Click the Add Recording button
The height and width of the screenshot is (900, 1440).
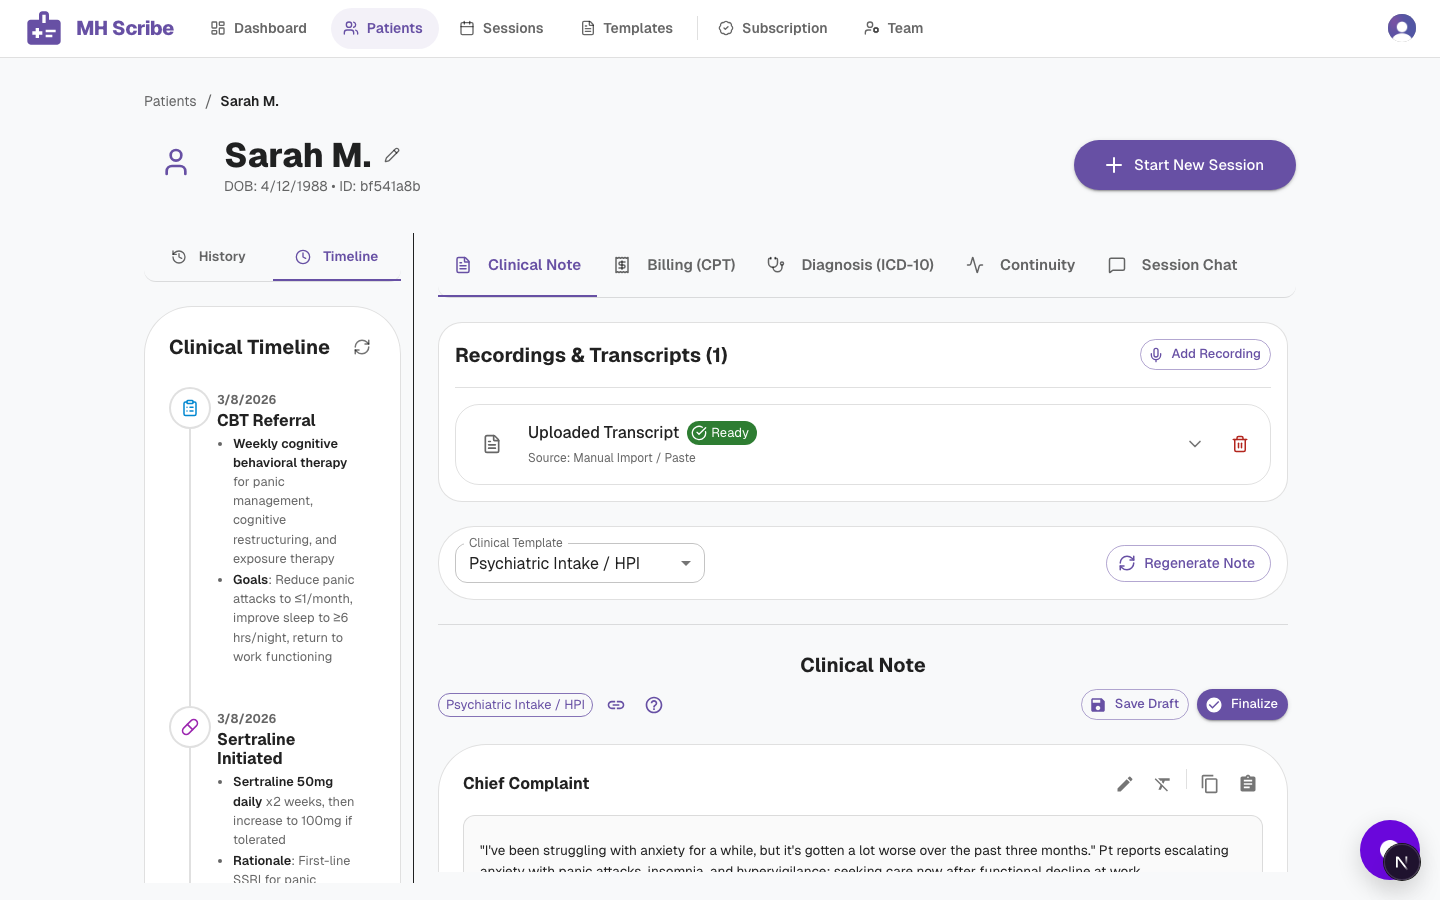(x=1205, y=354)
